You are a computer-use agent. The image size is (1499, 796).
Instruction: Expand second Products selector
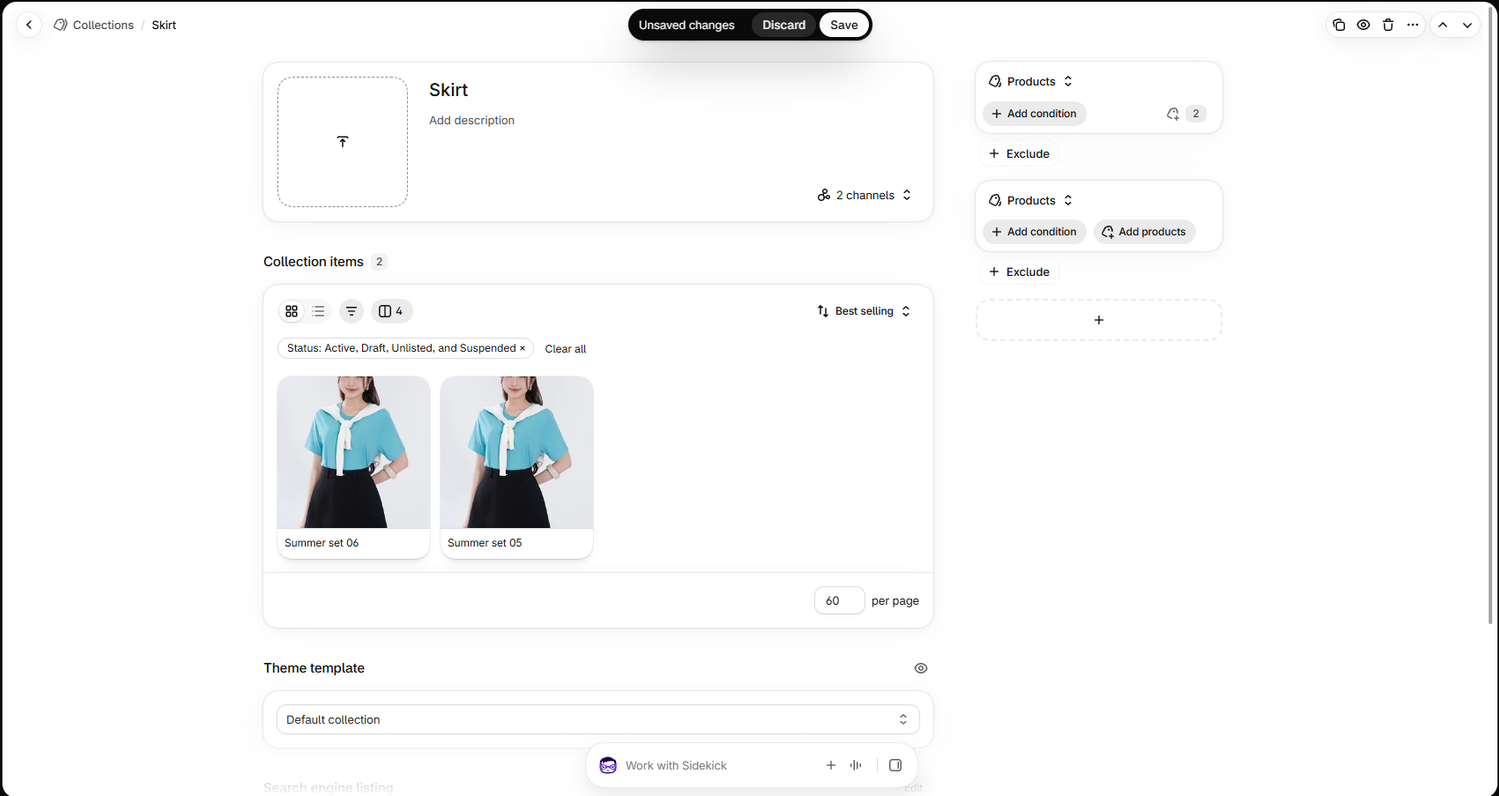1031,200
